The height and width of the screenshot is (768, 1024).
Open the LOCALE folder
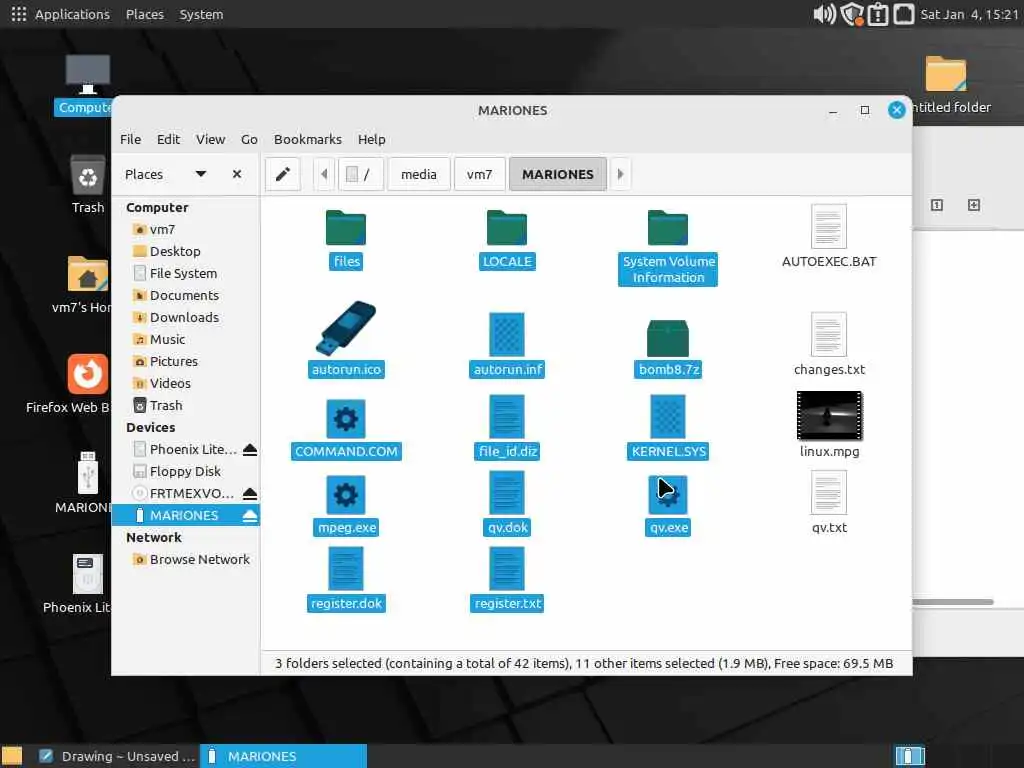click(507, 228)
